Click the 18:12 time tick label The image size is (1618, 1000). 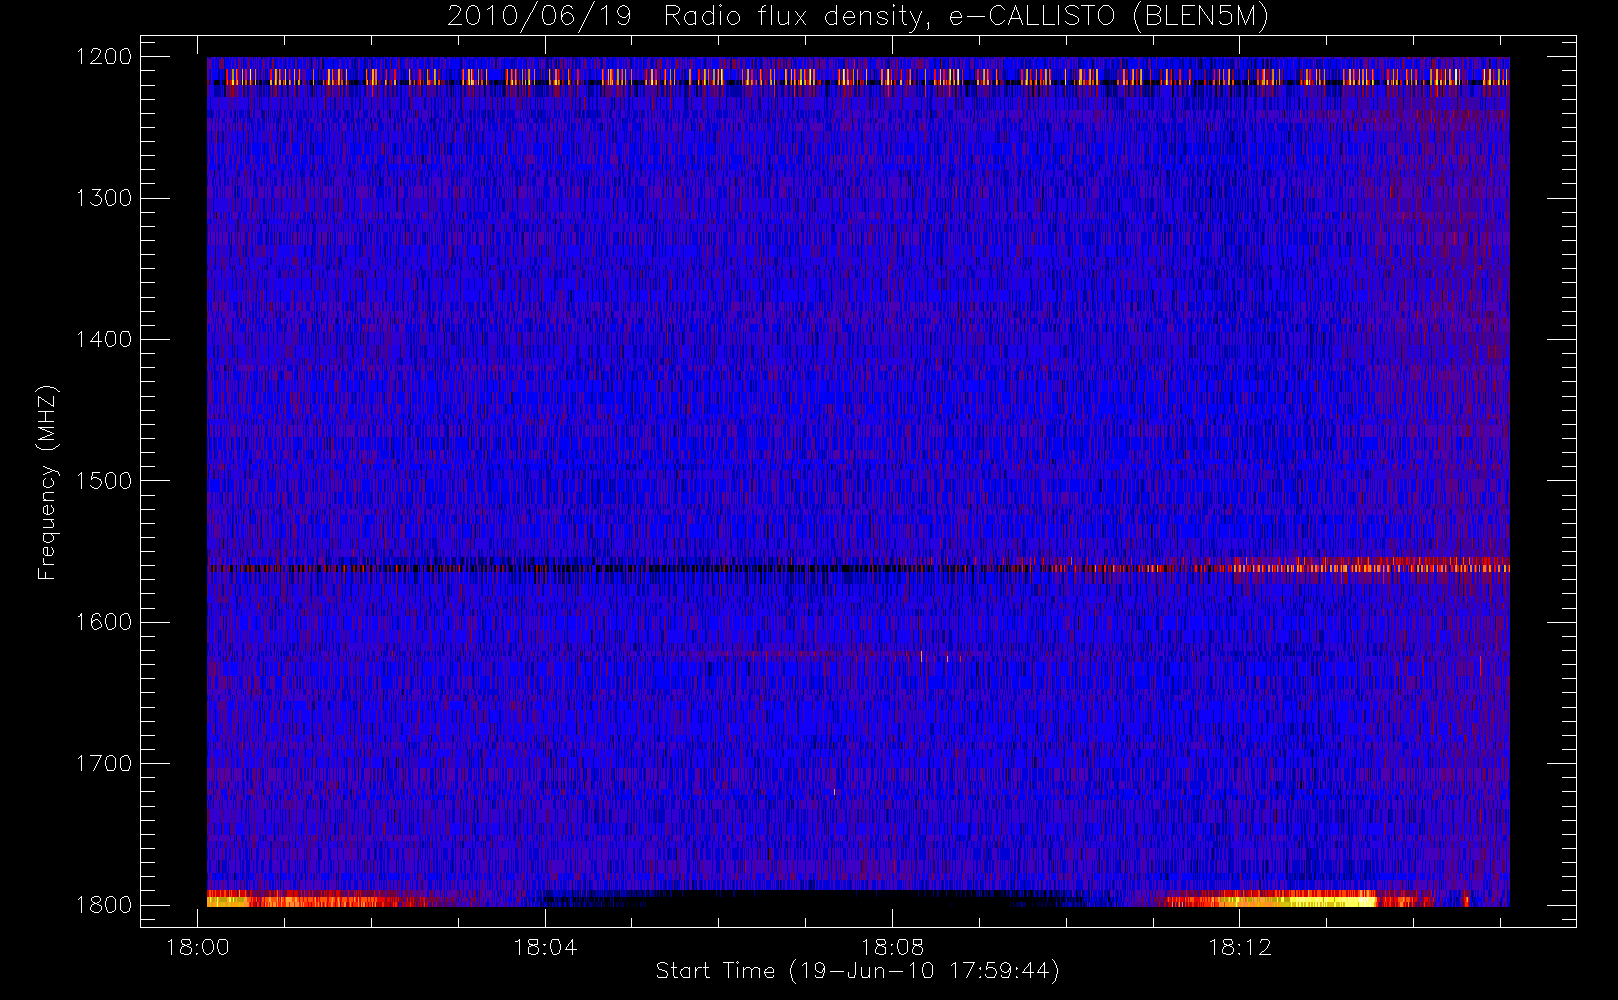[1239, 947]
